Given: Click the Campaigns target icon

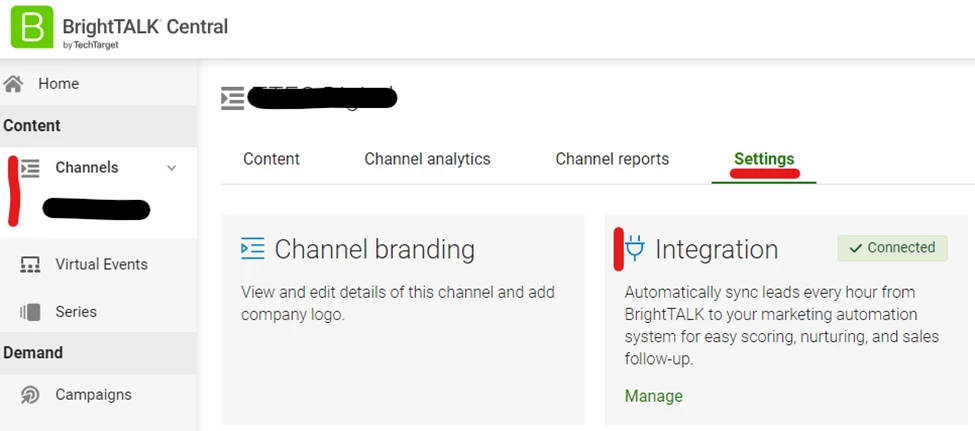Looking at the screenshot, I should (x=30, y=395).
